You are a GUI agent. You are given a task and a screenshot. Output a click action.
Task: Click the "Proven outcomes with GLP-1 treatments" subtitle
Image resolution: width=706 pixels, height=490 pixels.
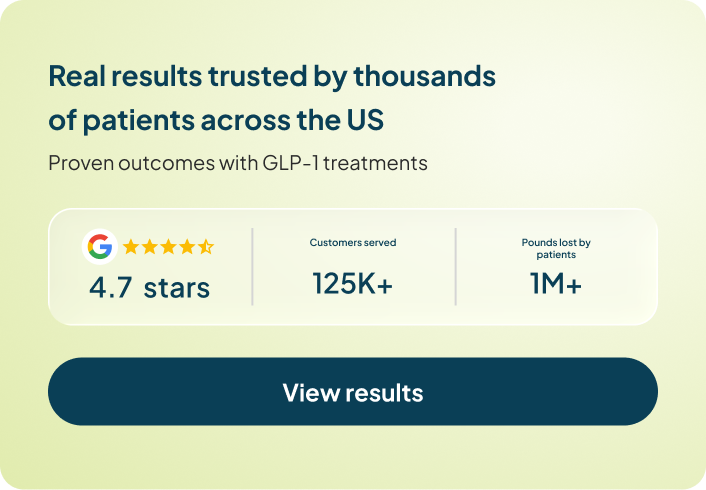[238, 163]
